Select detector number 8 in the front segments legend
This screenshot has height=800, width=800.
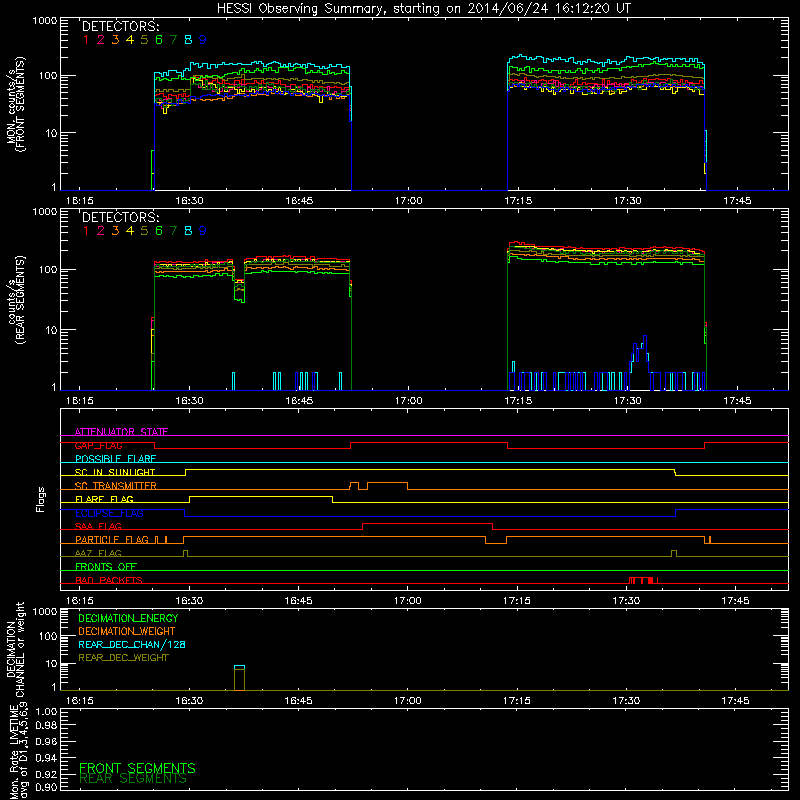coord(188,40)
